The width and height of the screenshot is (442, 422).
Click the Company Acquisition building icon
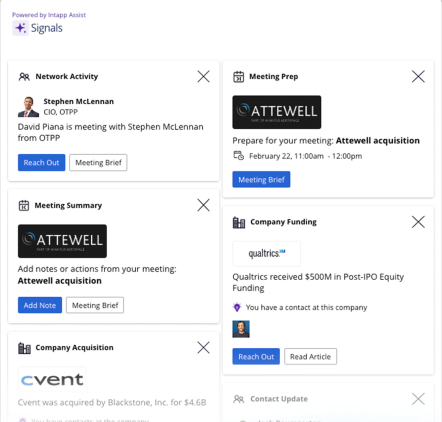[x=24, y=348]
